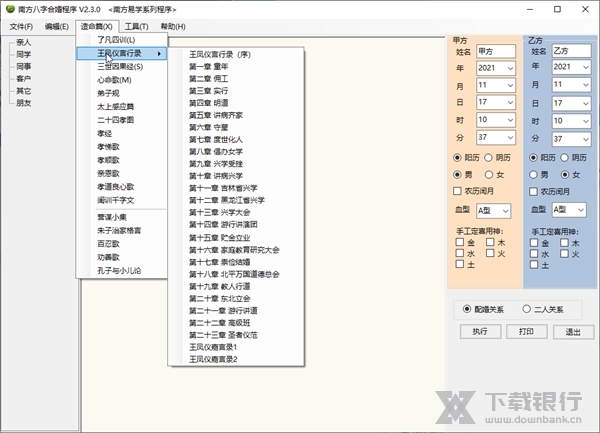Select 女 radio in 甲方 panel
The height and width of the screenshot is (433, 600).
[489, 175]
